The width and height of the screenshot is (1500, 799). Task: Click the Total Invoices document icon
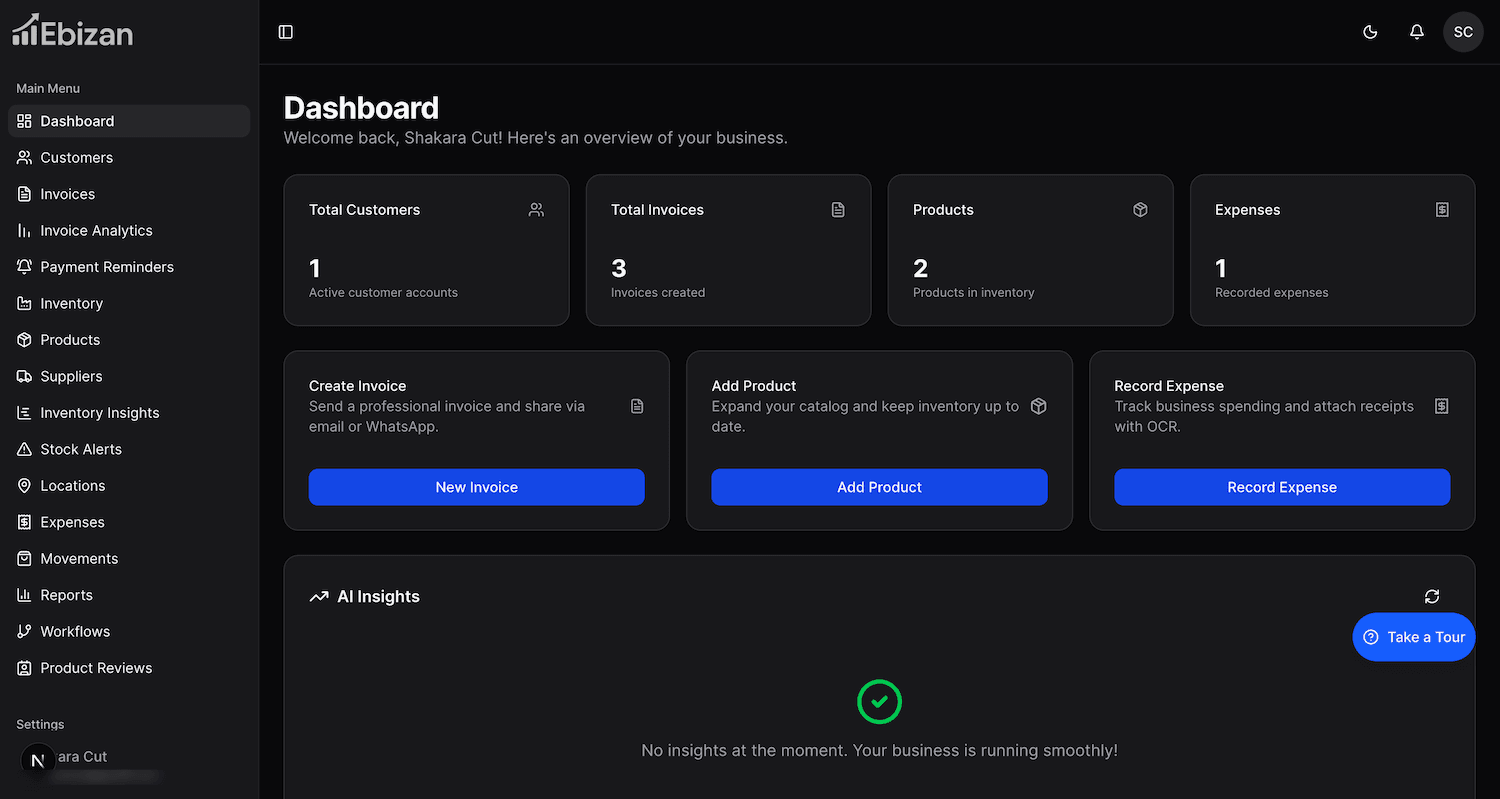(x=838, y=210)
